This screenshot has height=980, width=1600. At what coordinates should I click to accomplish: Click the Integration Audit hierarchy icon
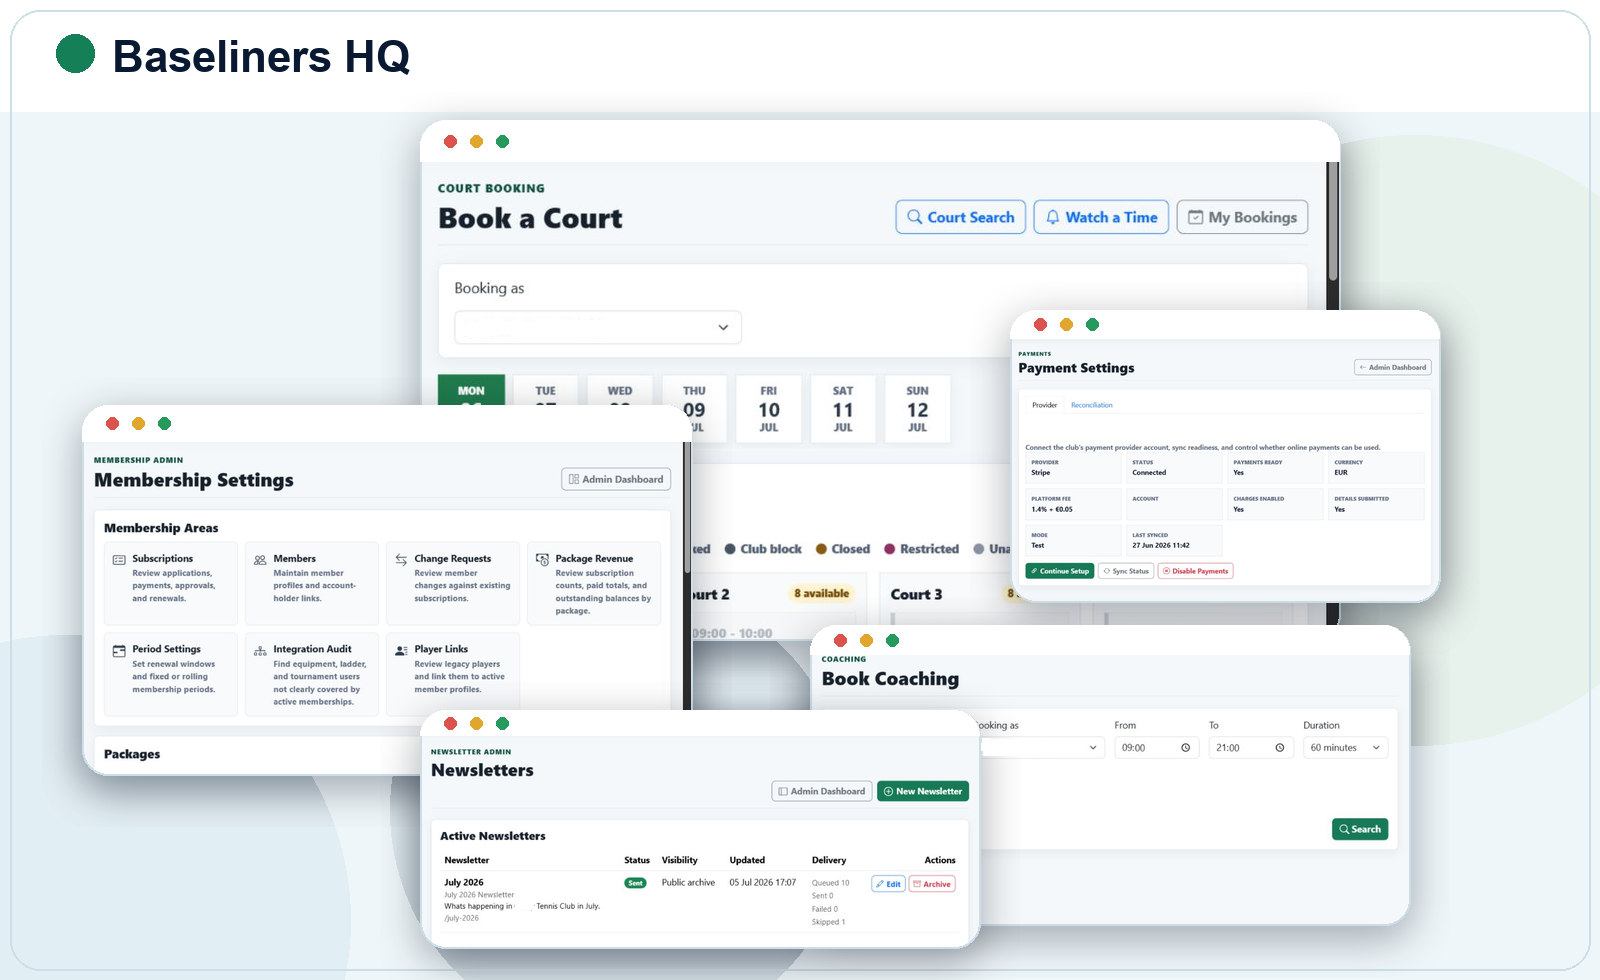click(x=260, y=650)
